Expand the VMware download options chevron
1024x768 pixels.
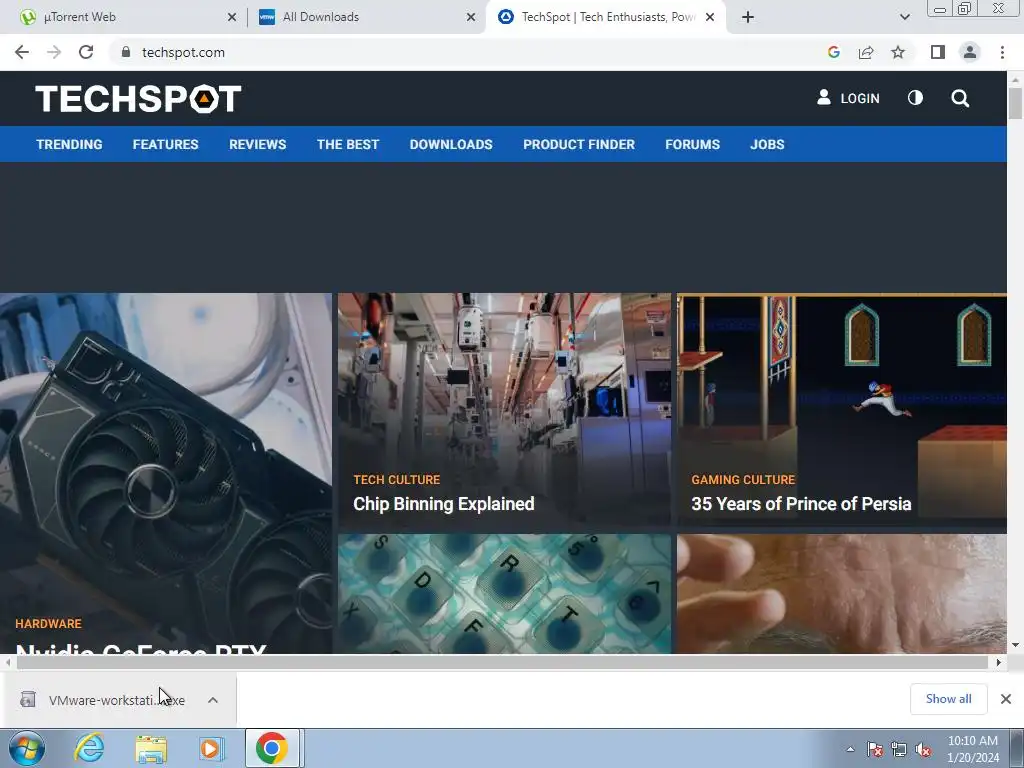(x=213, y=700)
